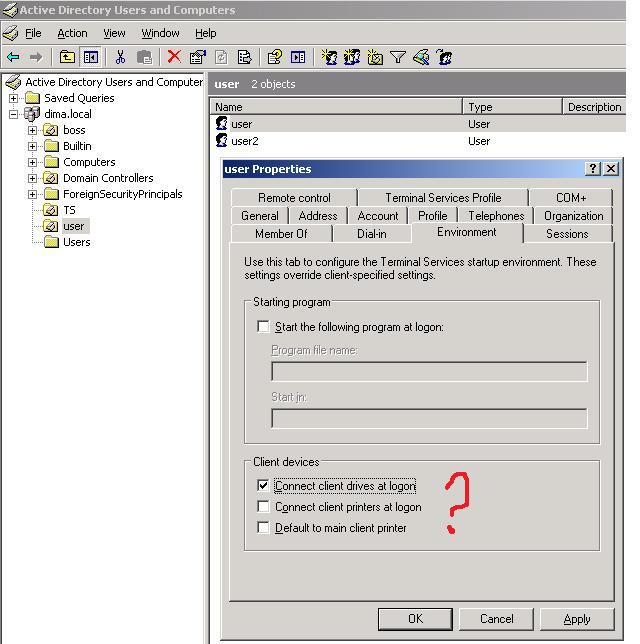Click the Show/Hide Action Pane icon
640x644 pixels.
click(298, 57)
